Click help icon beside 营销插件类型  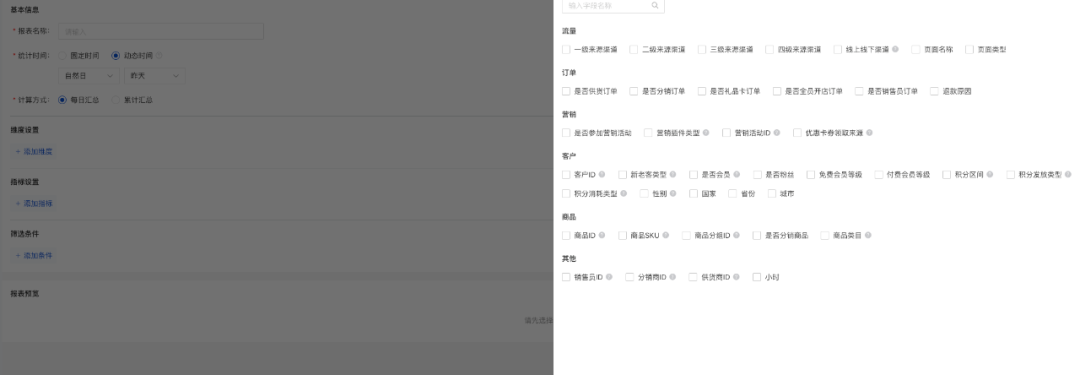(706, 132)
